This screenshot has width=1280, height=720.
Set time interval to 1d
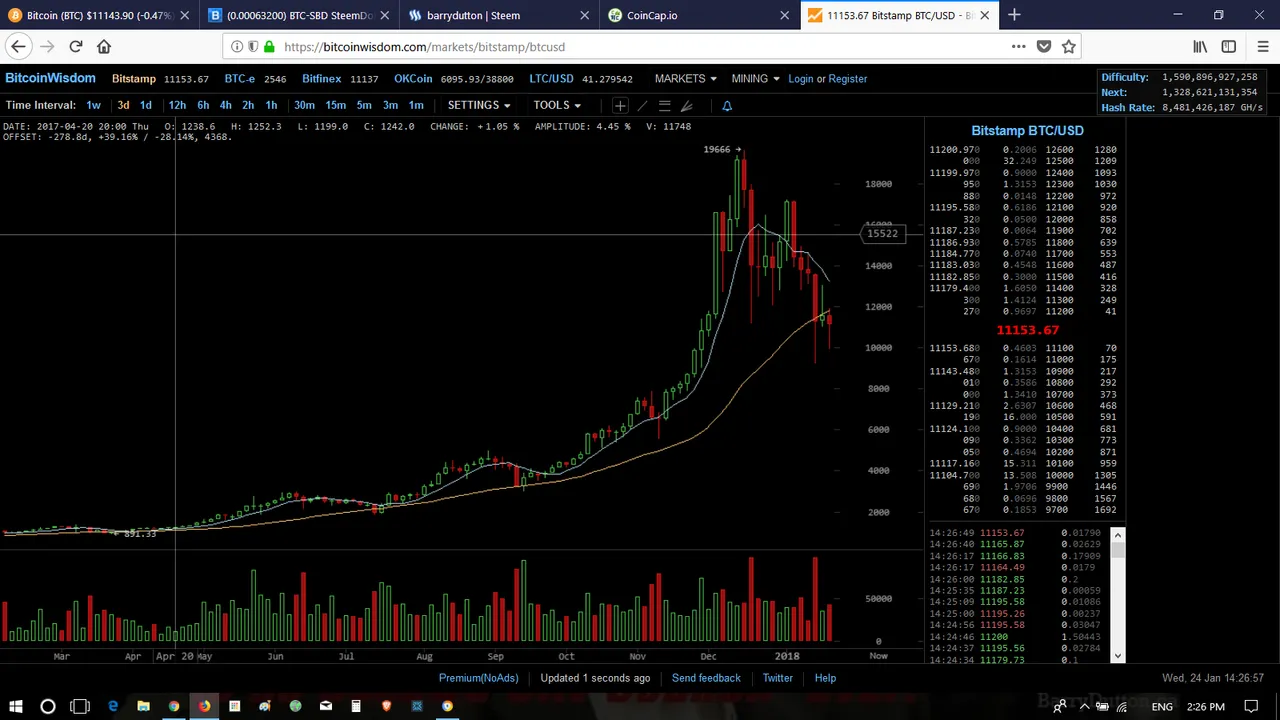click(x=146, y=105)
